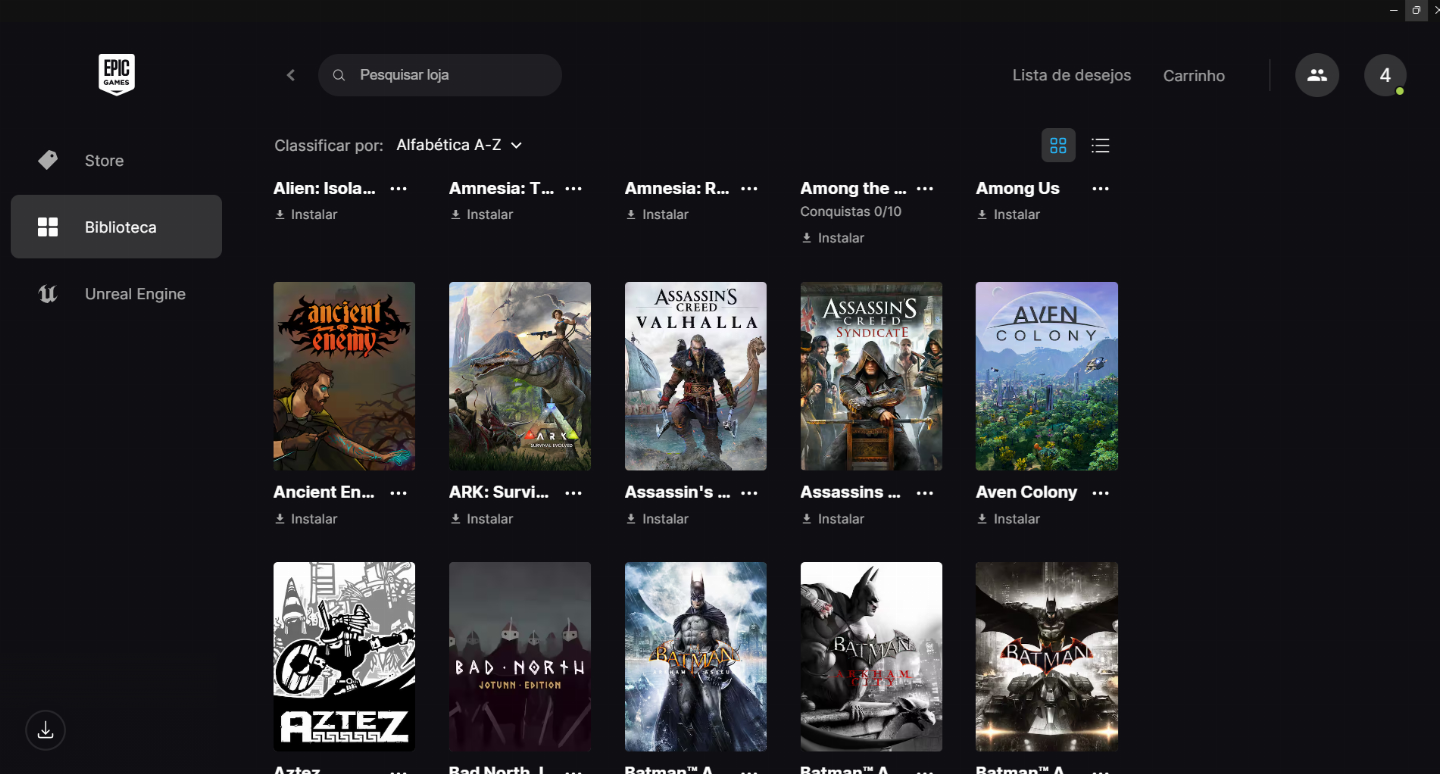
Task: Install Ancient Enemy
Action: 306,519
